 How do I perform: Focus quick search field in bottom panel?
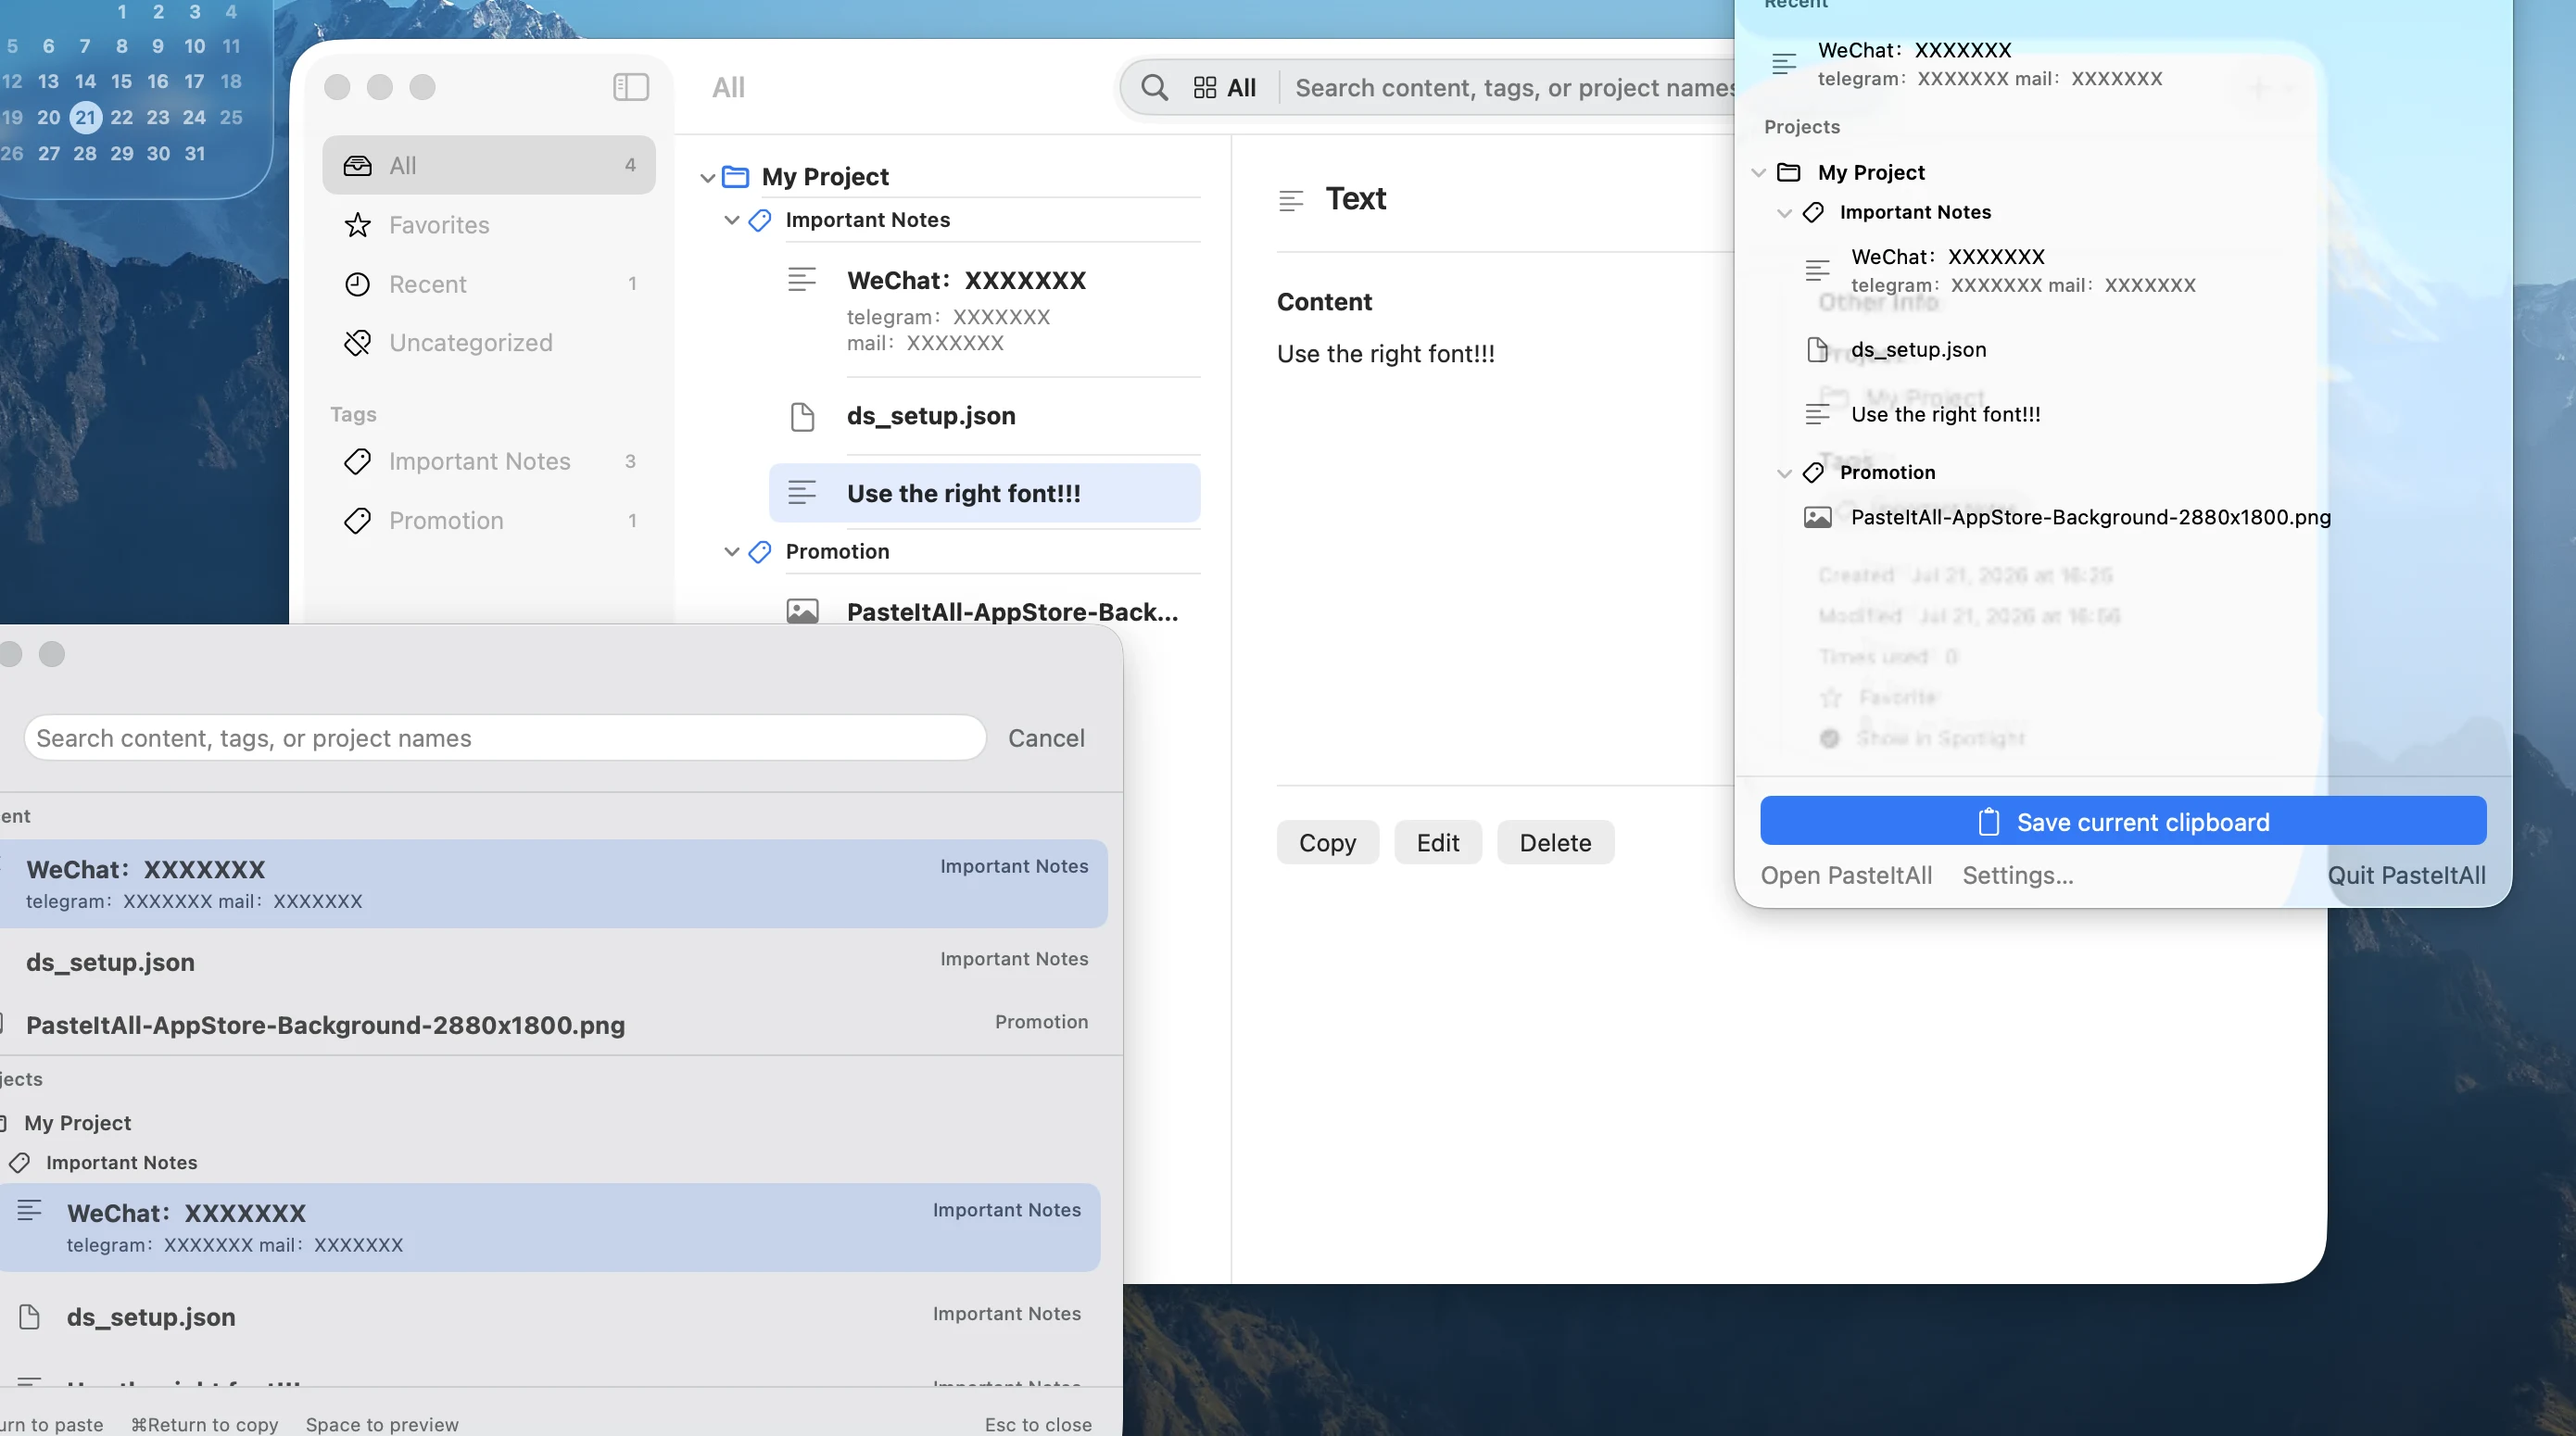(x=504, y=738)
